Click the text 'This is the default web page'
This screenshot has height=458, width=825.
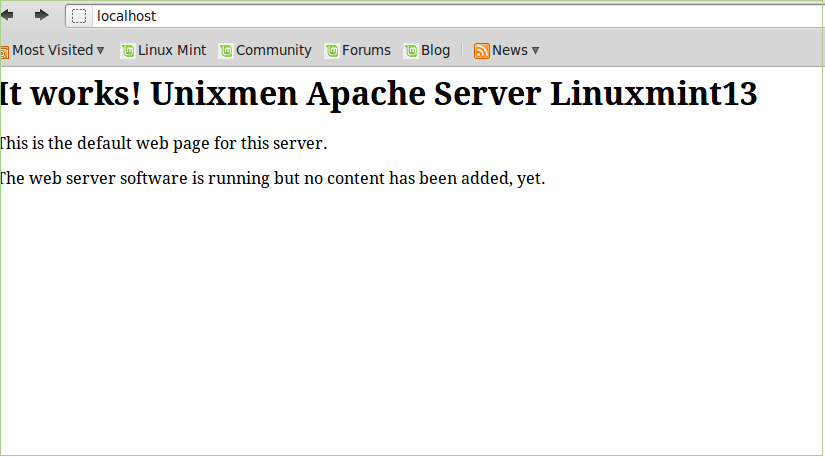(x=105, y=144)
